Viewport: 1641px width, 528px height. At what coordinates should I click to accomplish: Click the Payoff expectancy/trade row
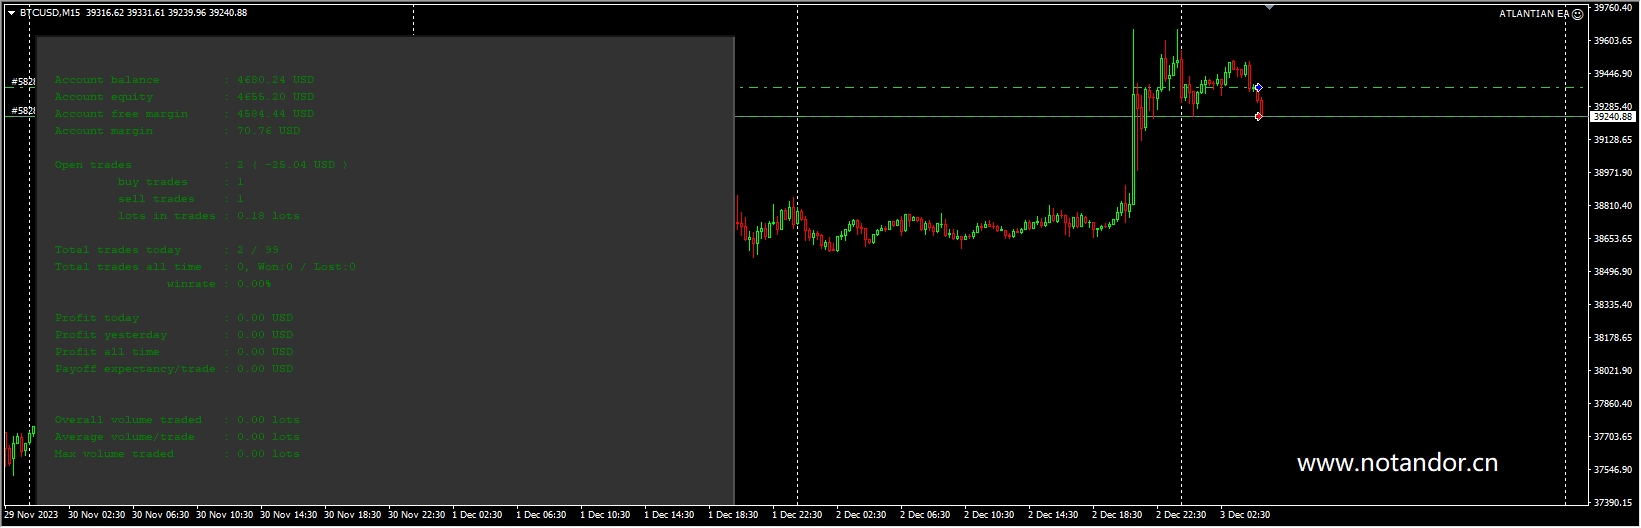coord(174,369)
